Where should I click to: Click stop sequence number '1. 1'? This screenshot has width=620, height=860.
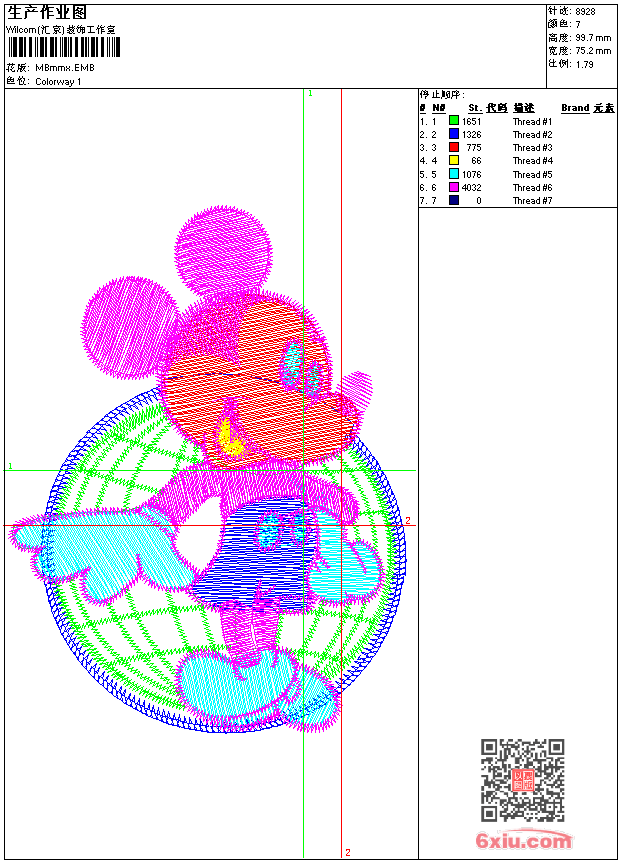click(x=428, y=121)
